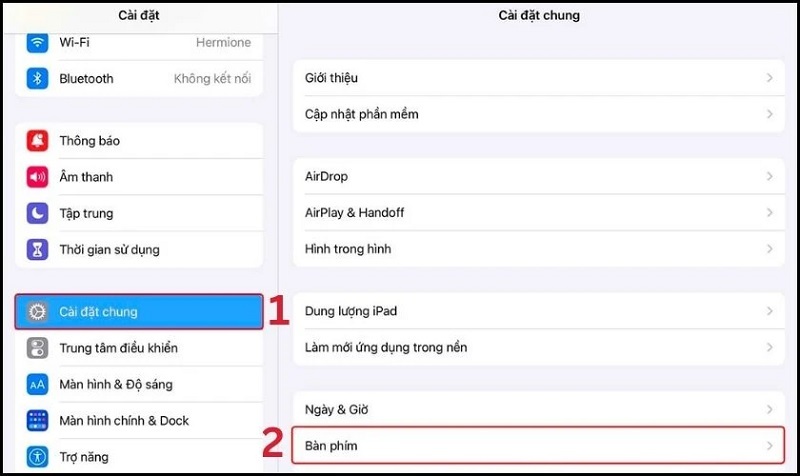Viewport: 800px width, 476px height.
Task: Expand Giới thiệu with its chevron
Action: [x=769, y=78]
